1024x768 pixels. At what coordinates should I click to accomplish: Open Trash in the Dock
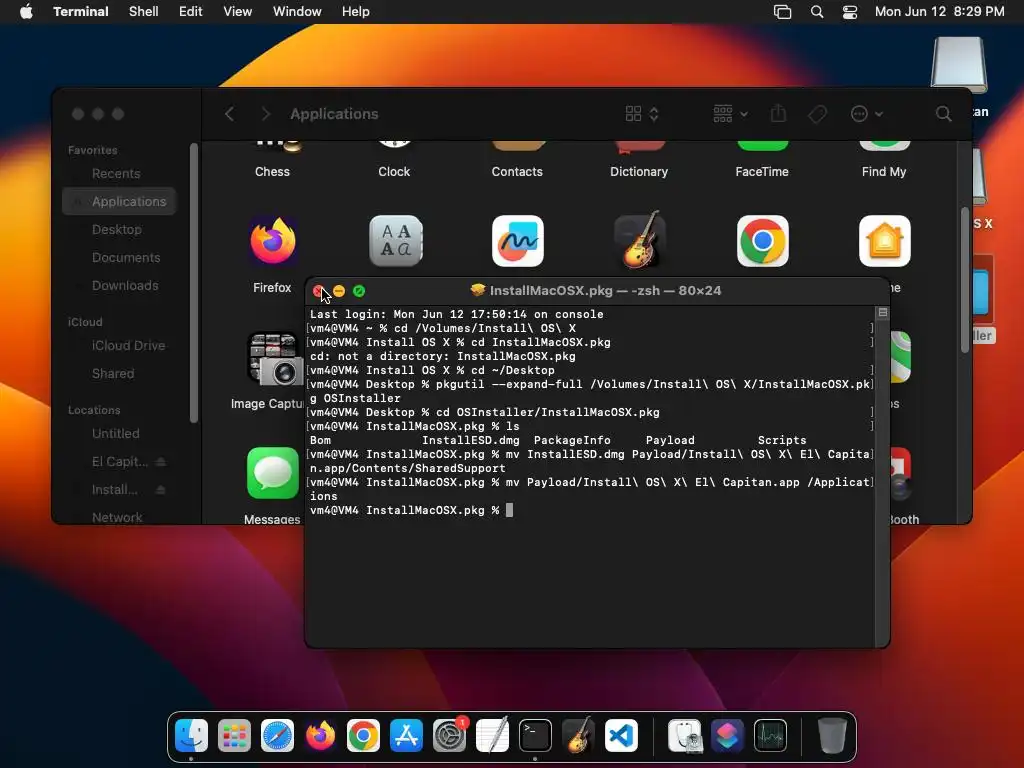point(833,735)
